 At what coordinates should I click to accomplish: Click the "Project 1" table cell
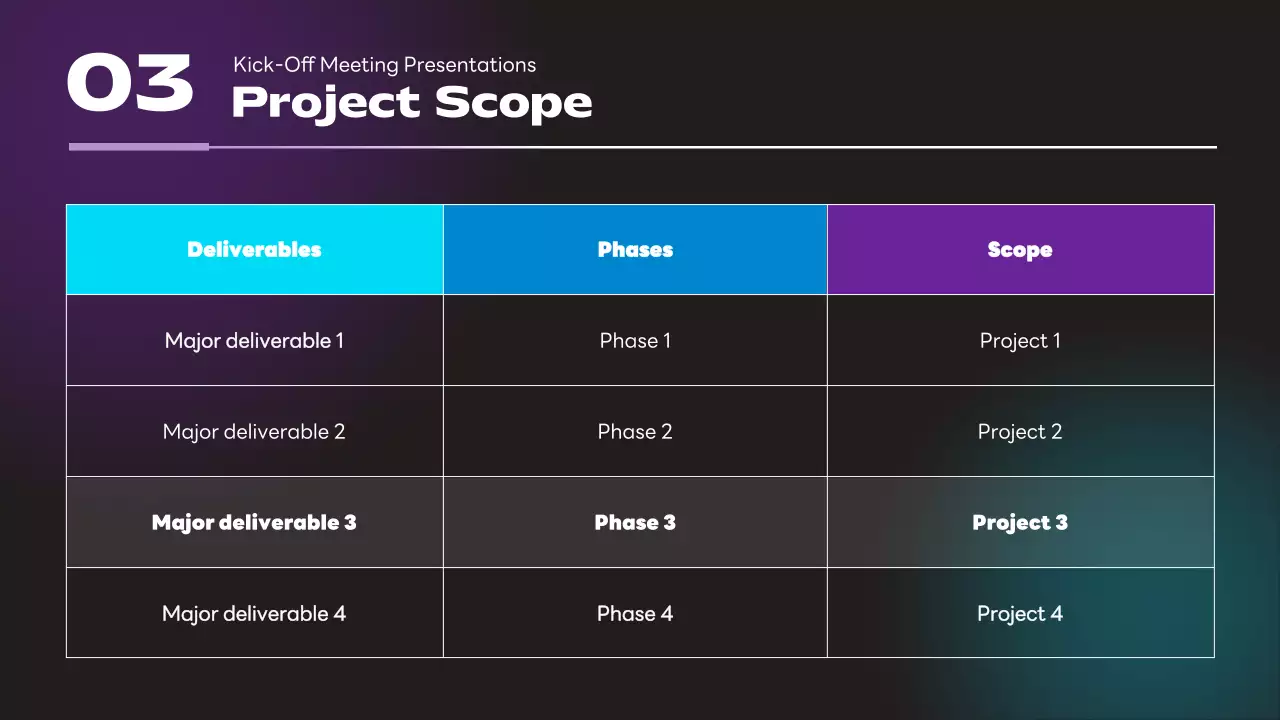pyautogui.click(x=1020, y=341)
